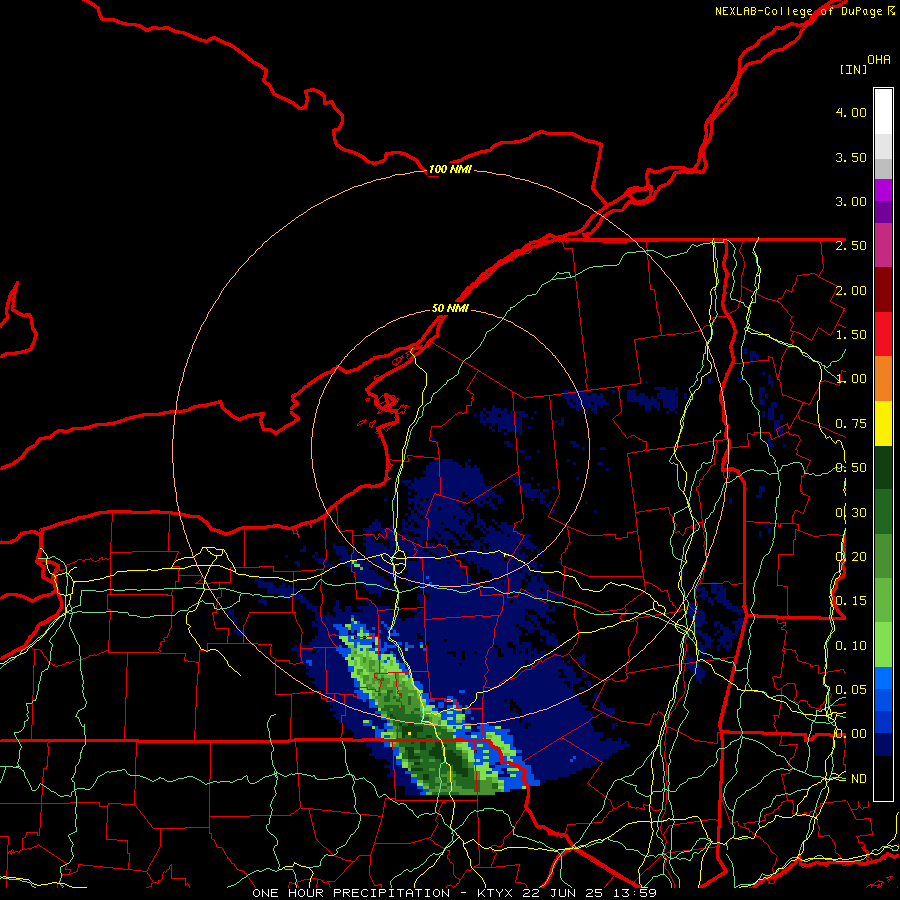Click the 100 NMI range ring label
900x900 pixels.
coord(450,169)
